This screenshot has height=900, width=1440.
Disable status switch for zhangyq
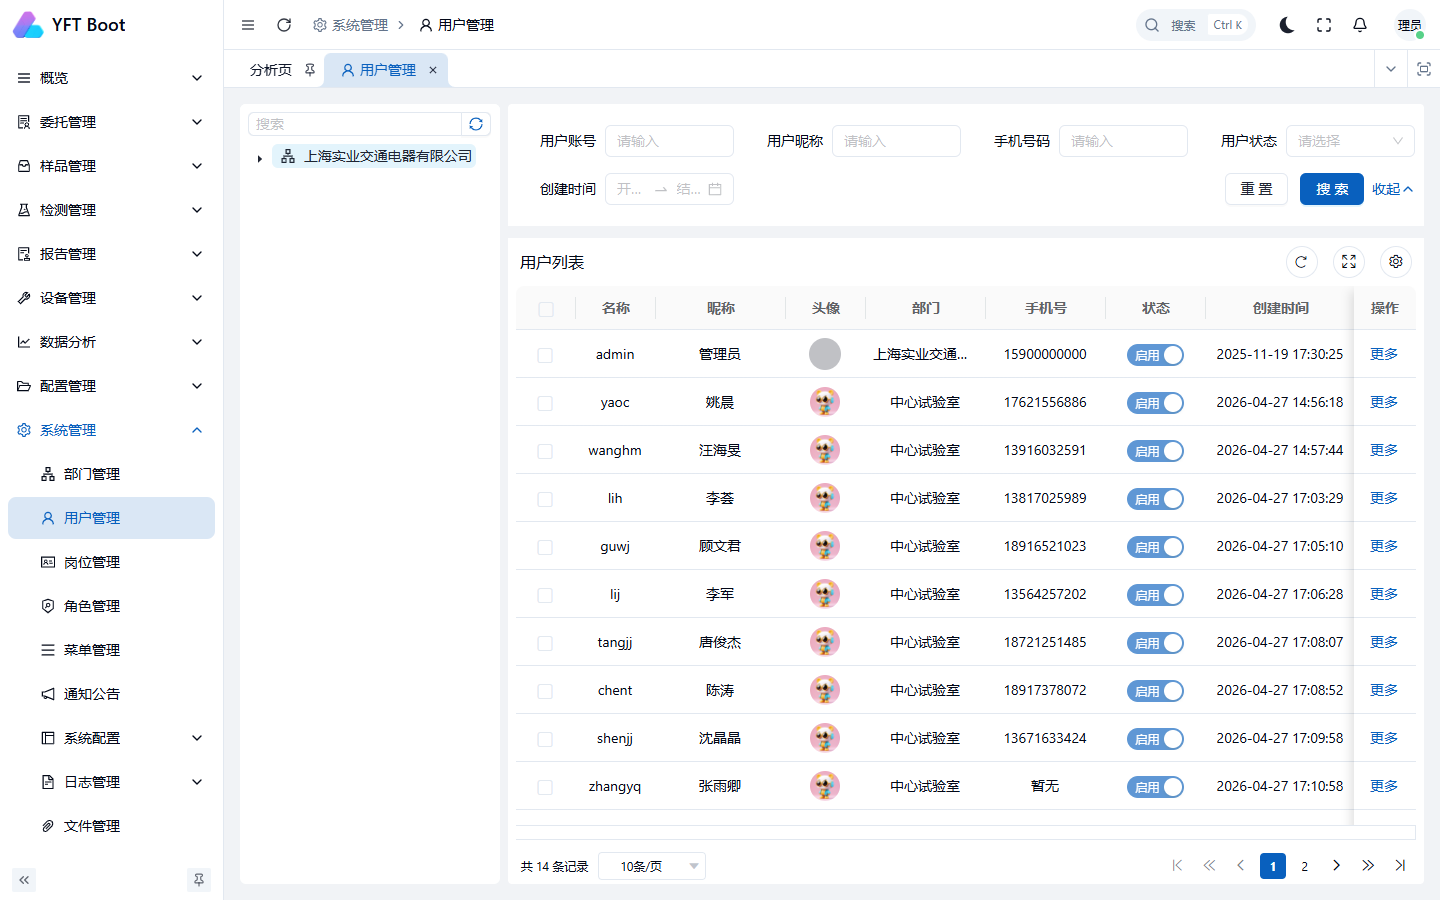pyautogui.click(x=1155, y=787)
